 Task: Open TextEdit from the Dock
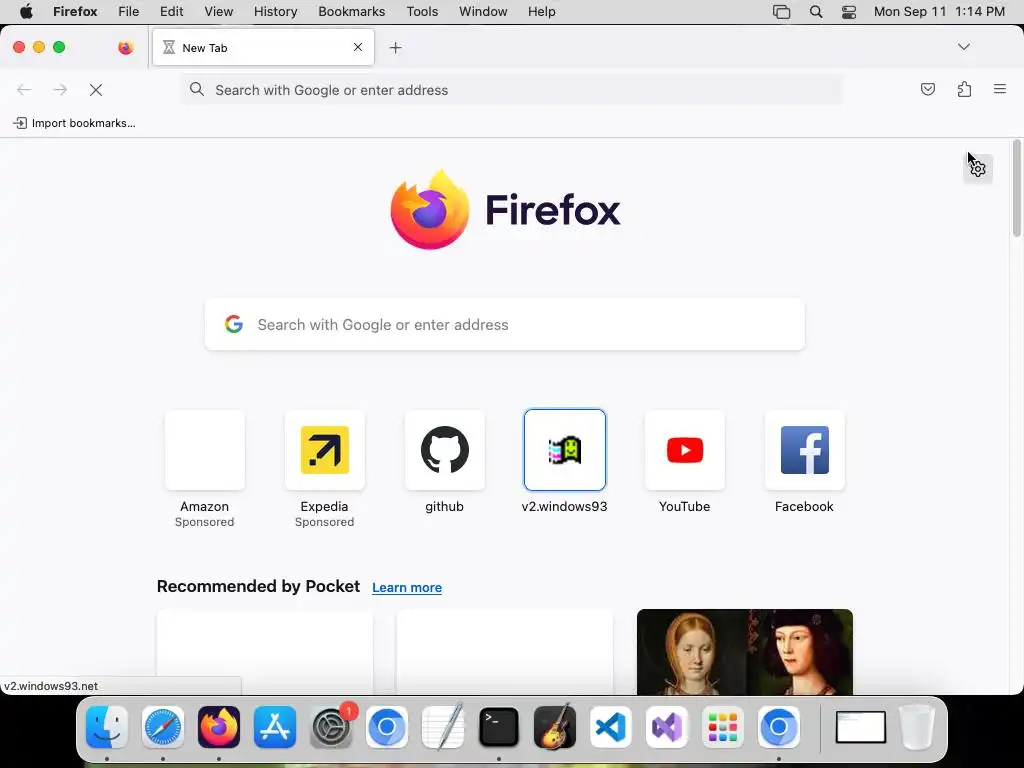[x=443, y=727]
